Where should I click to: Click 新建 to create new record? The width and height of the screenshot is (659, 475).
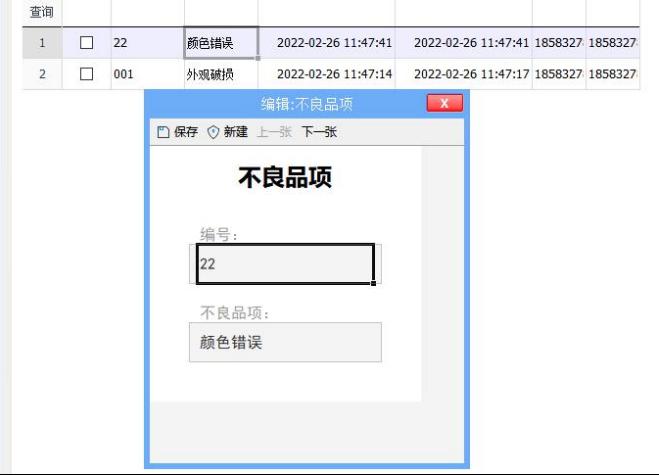tap(236, 132)
